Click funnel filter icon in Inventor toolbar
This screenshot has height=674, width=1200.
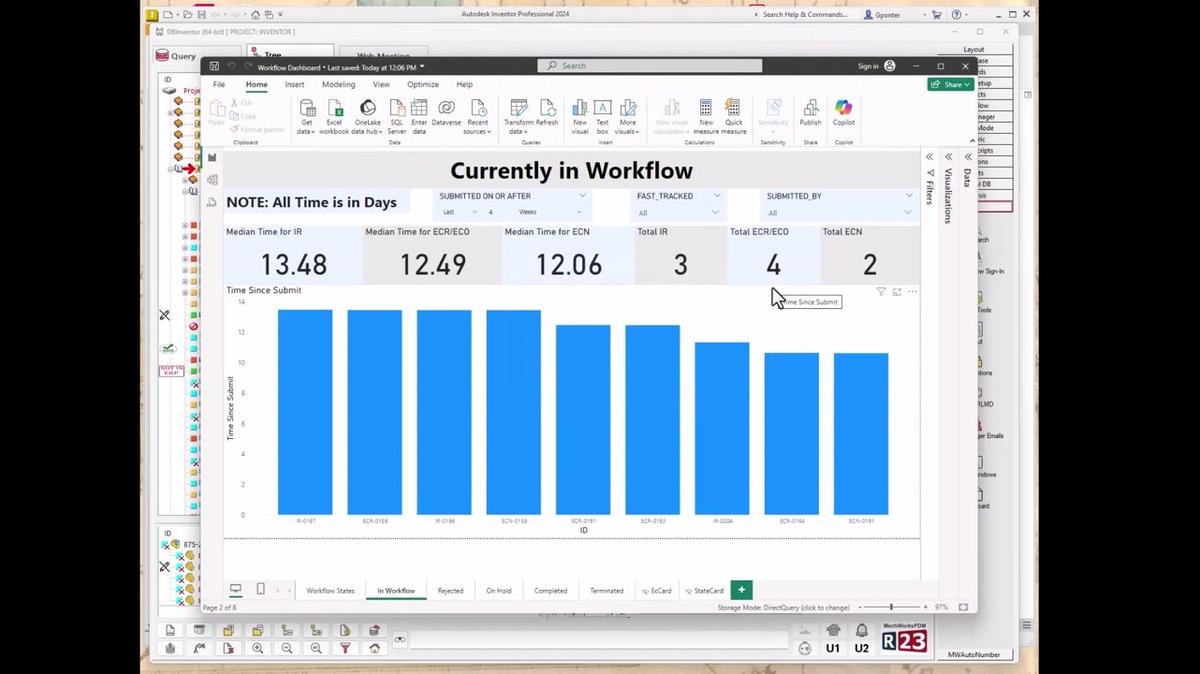(x=345, y=648)
